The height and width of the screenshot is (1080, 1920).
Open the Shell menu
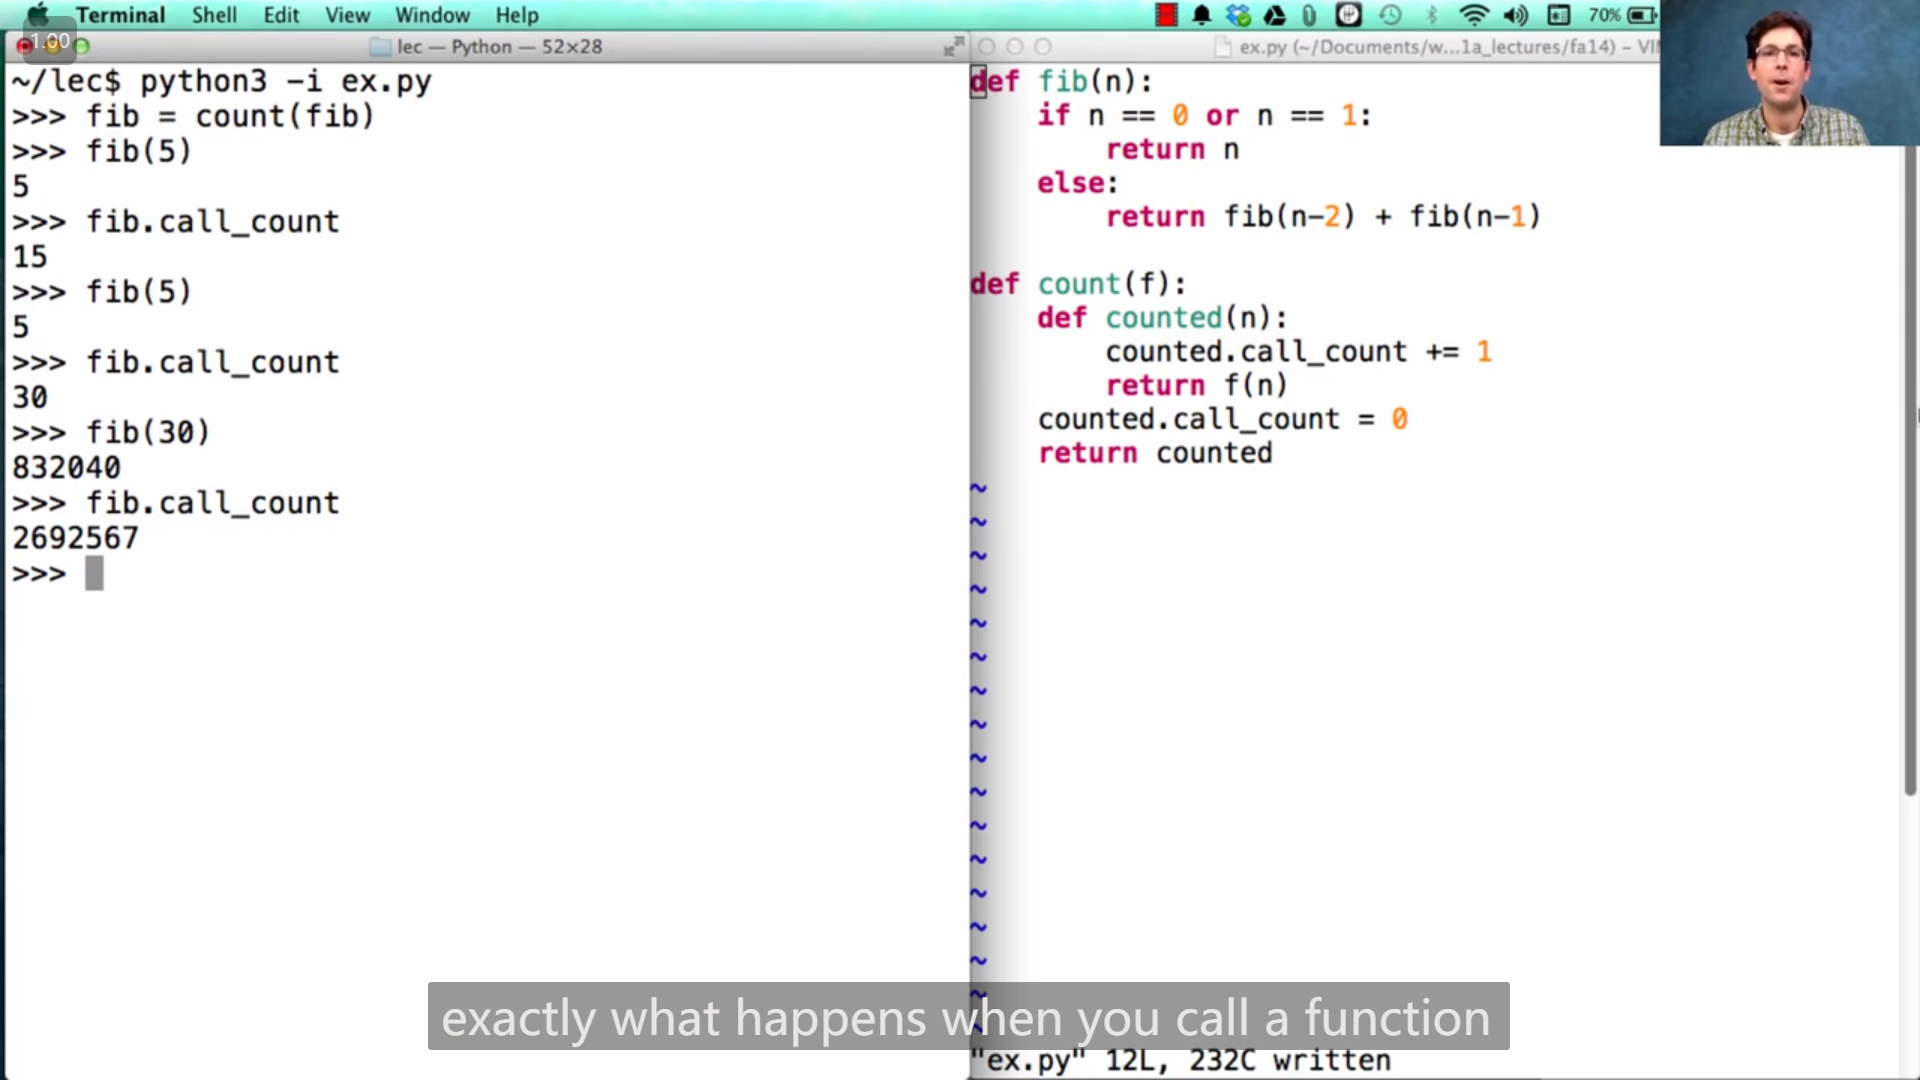[214, 15]
